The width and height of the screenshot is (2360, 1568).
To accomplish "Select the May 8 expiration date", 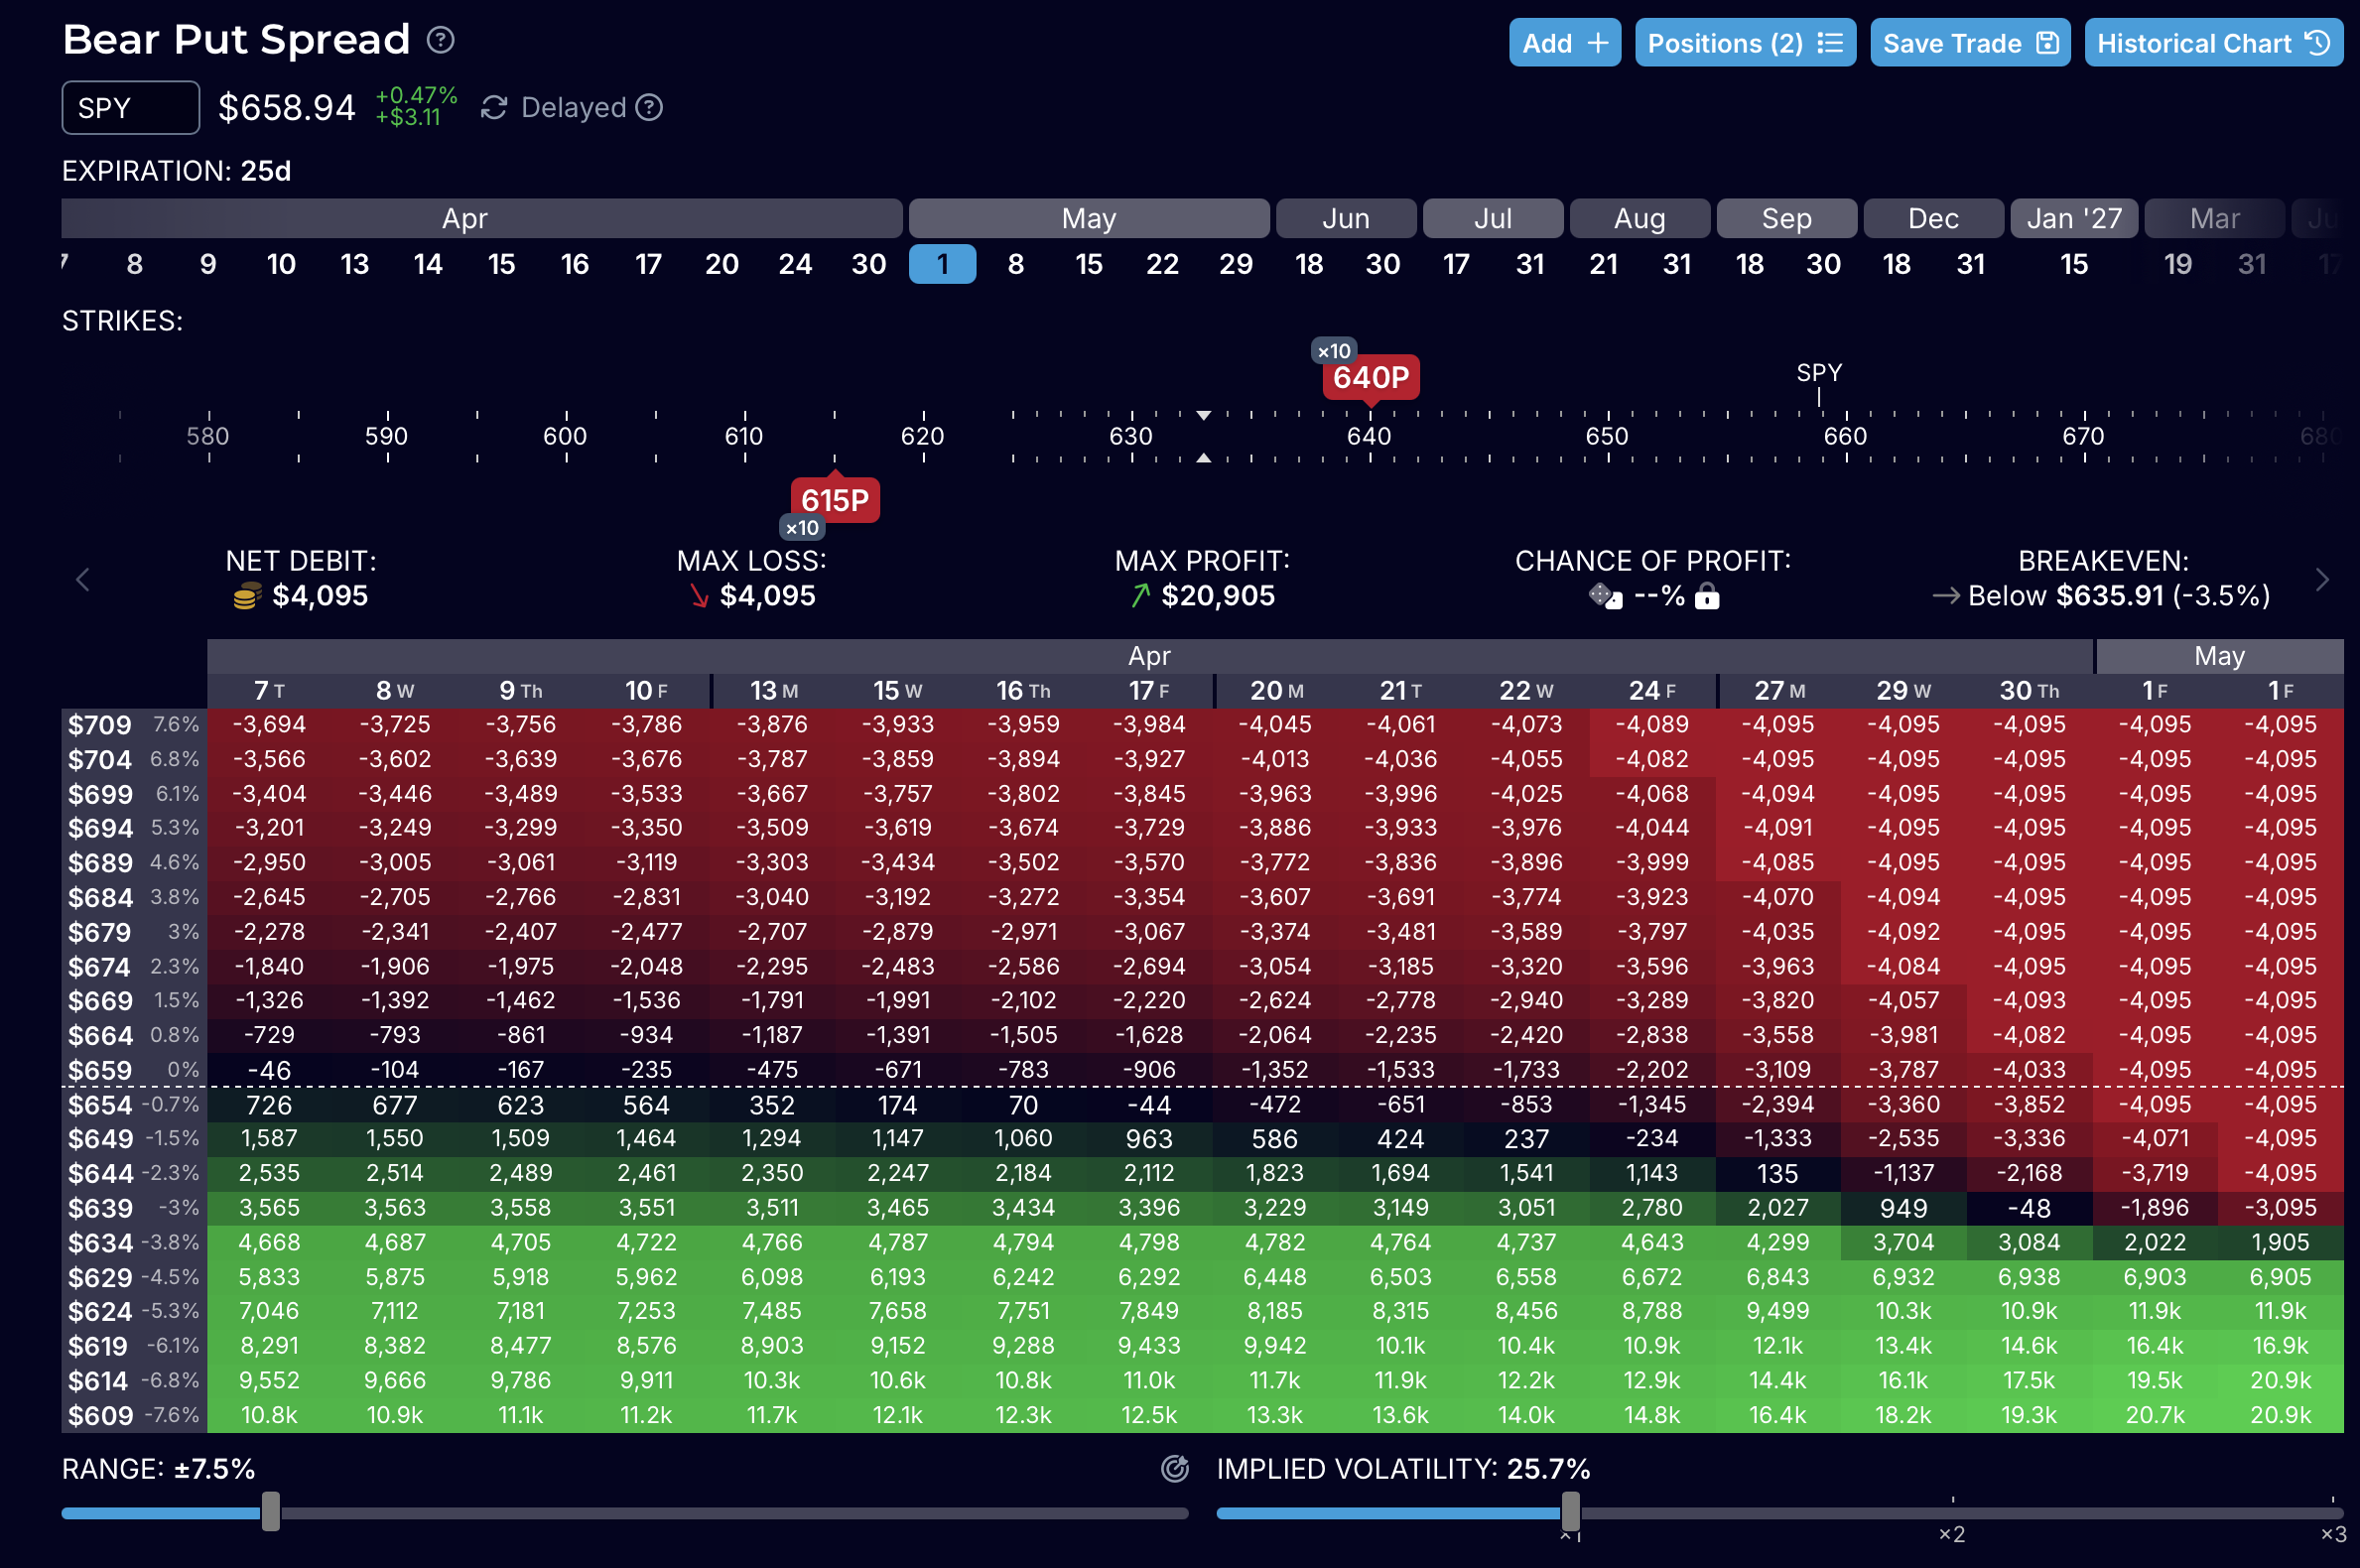I will 1015,264.
